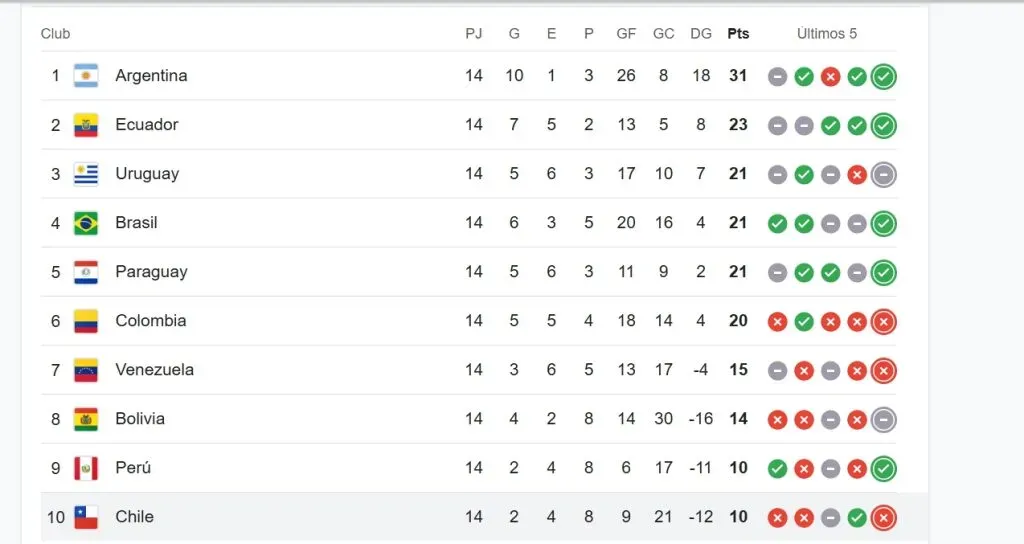Click the Venezuela flag icon
The width and height of the screenshot is (1024, 544).
point(86,370)
